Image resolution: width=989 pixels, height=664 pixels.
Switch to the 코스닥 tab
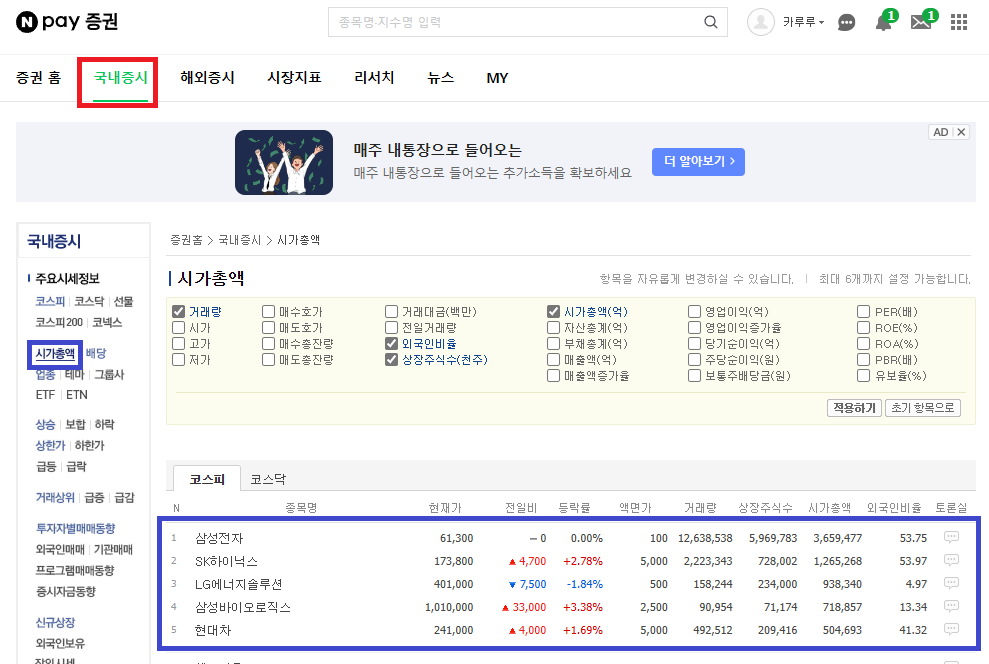(268, 479)
